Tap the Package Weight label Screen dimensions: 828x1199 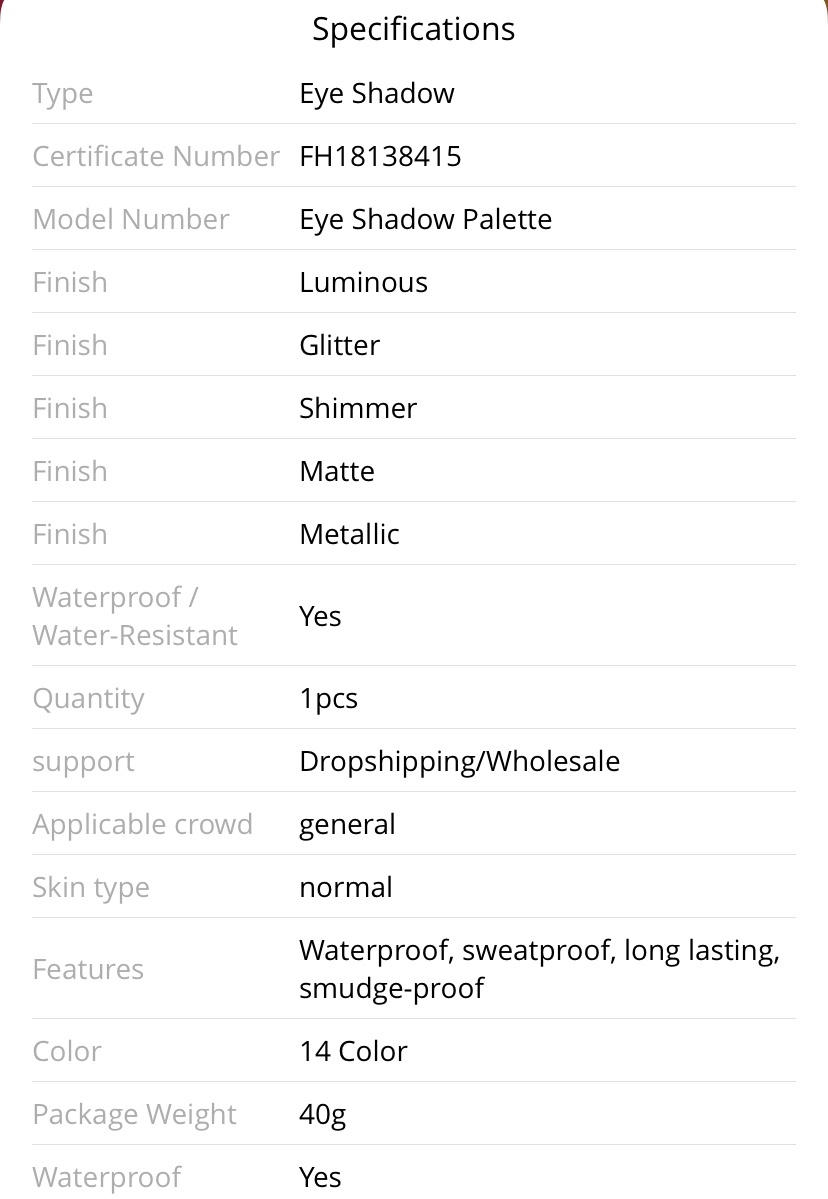(135, 1114)
